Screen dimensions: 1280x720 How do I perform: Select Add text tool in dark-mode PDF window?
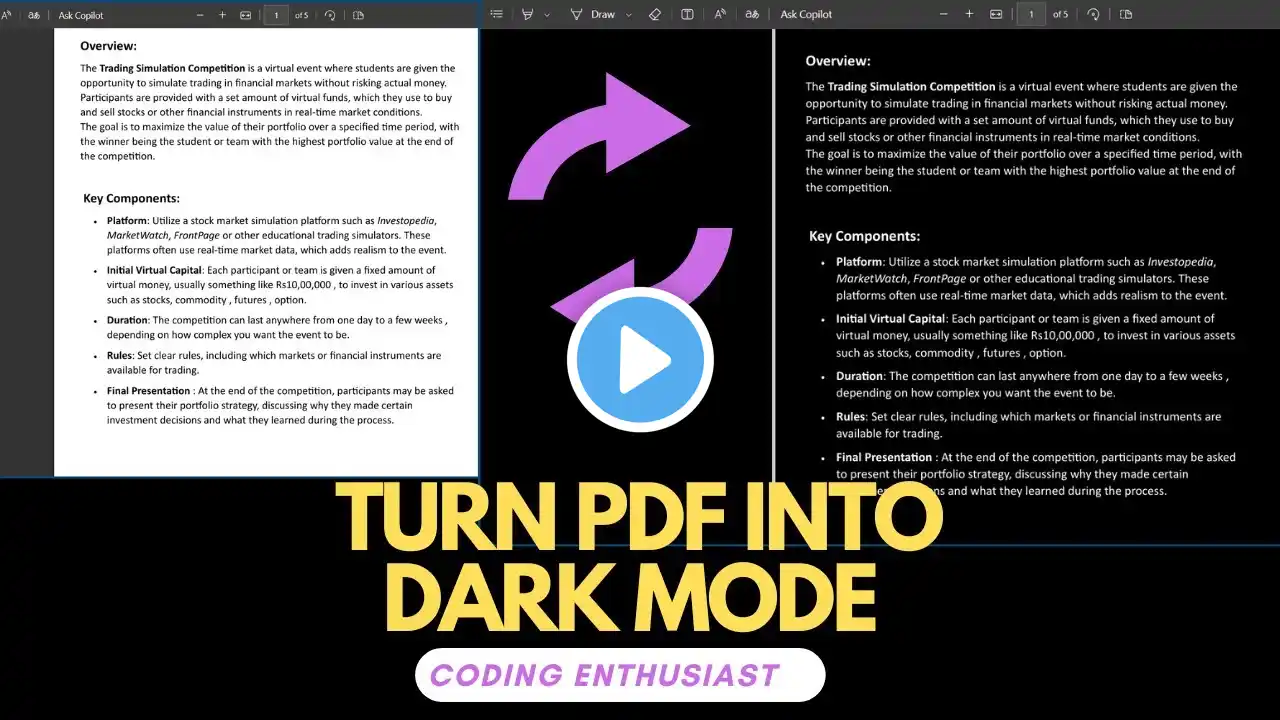coord(687,14)
